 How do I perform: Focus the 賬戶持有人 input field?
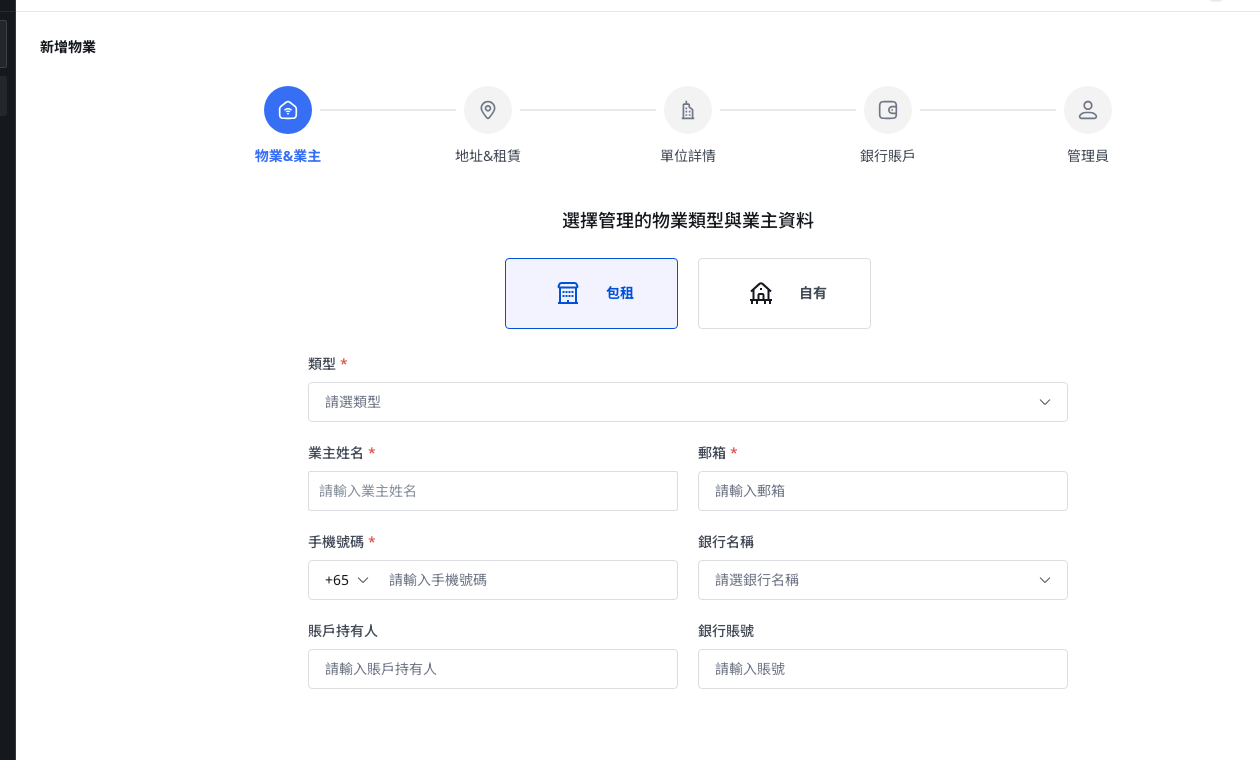pyautogui.click(x=493, y=669)
